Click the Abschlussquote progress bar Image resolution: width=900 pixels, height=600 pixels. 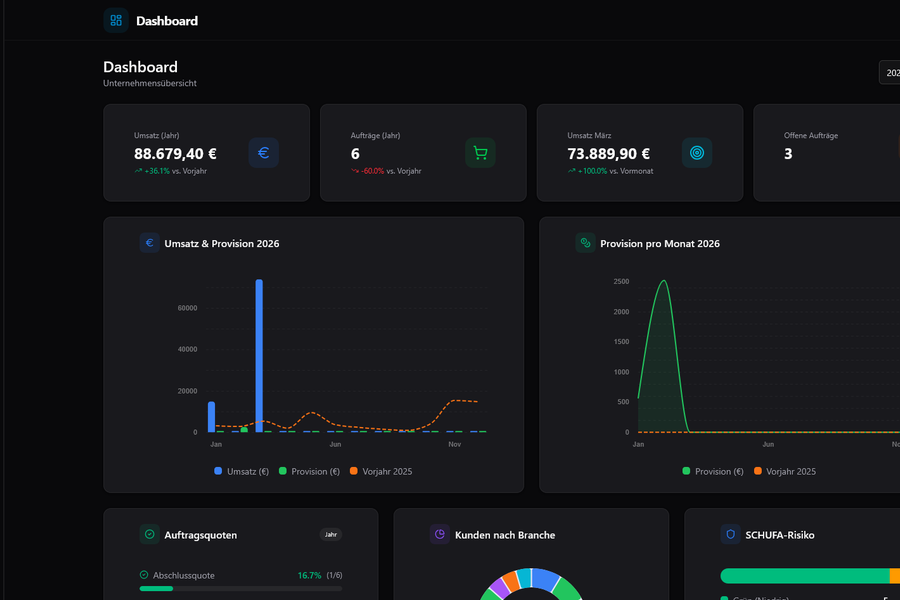(240, 589)
